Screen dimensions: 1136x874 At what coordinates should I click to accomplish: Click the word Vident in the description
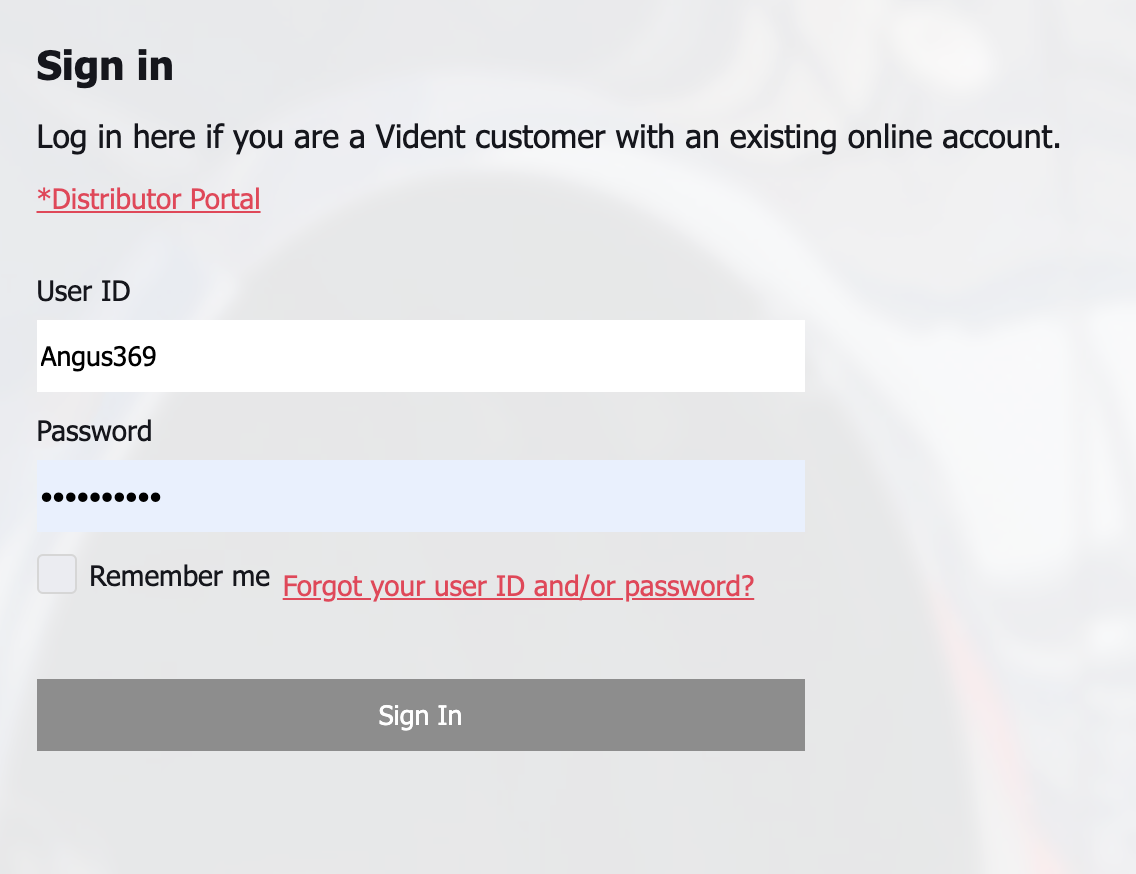pos(420,137)
